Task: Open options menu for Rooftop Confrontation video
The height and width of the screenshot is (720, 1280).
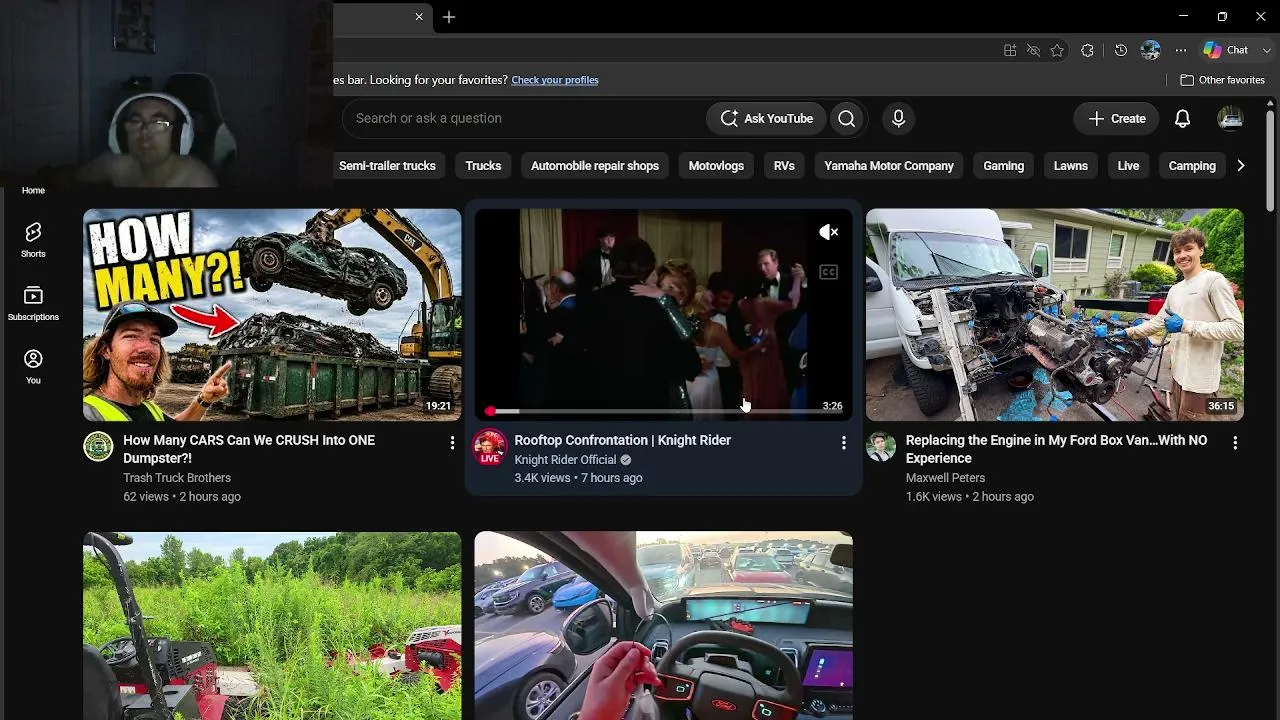Action: tap(843, 442)
